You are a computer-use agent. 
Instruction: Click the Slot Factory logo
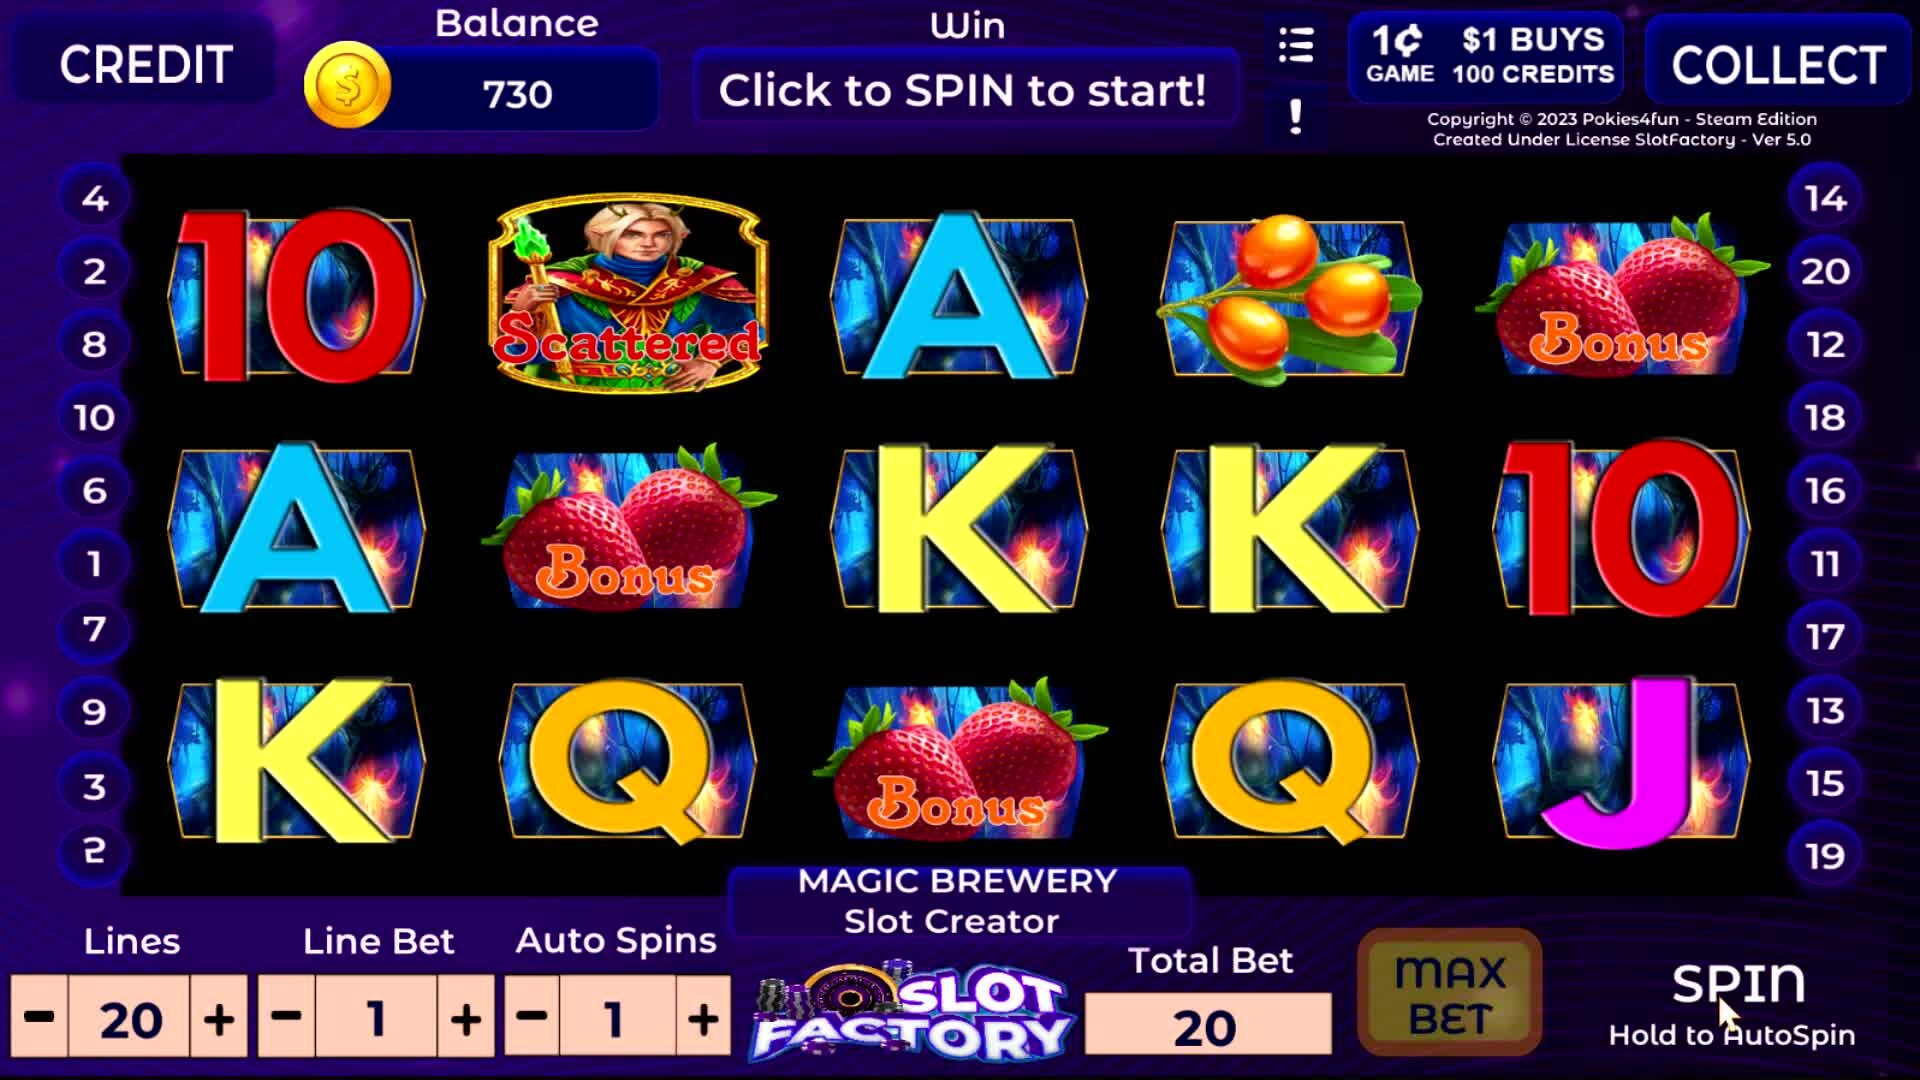(x=912, y=1011)
